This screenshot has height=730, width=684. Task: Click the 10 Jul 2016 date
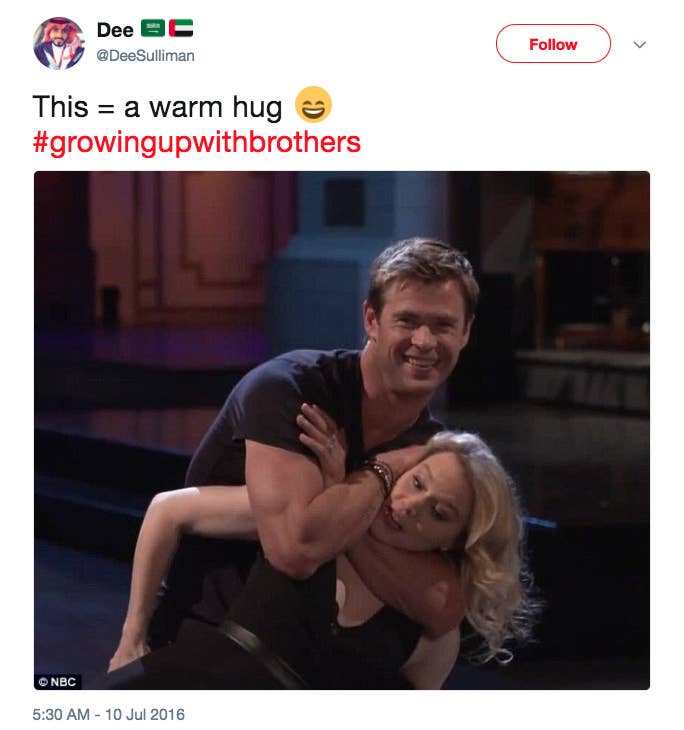pos(145,714)
